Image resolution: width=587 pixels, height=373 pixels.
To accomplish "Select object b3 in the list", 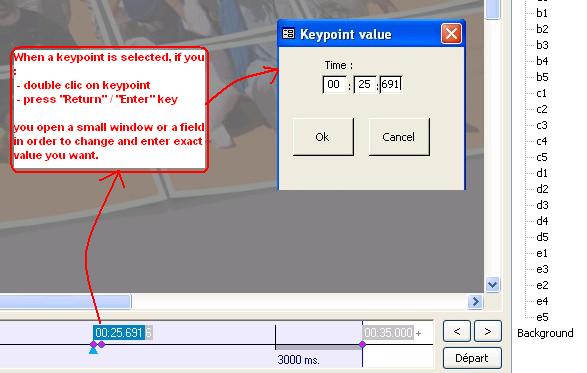I will pyautogui.click(x=542, y=45).
